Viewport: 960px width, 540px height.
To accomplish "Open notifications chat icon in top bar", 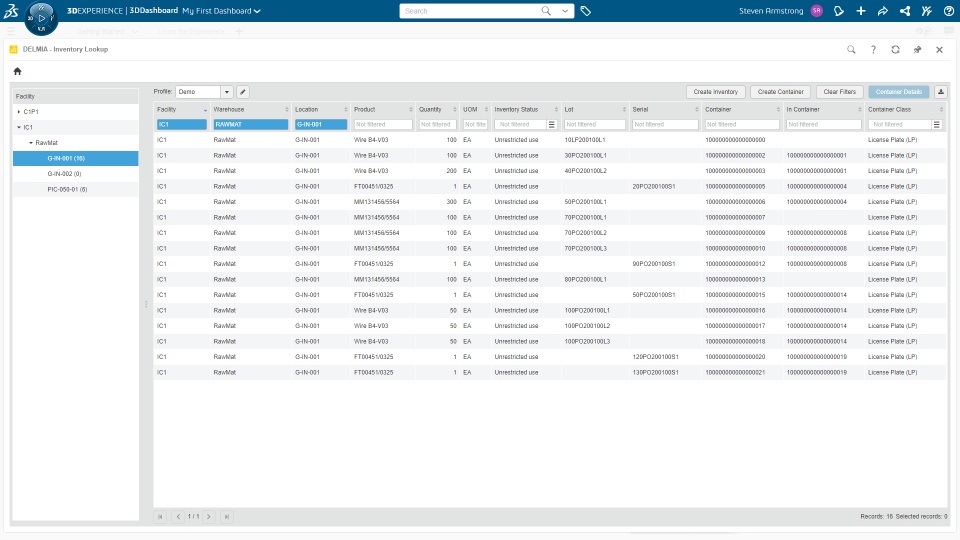I will click(839, 10).
